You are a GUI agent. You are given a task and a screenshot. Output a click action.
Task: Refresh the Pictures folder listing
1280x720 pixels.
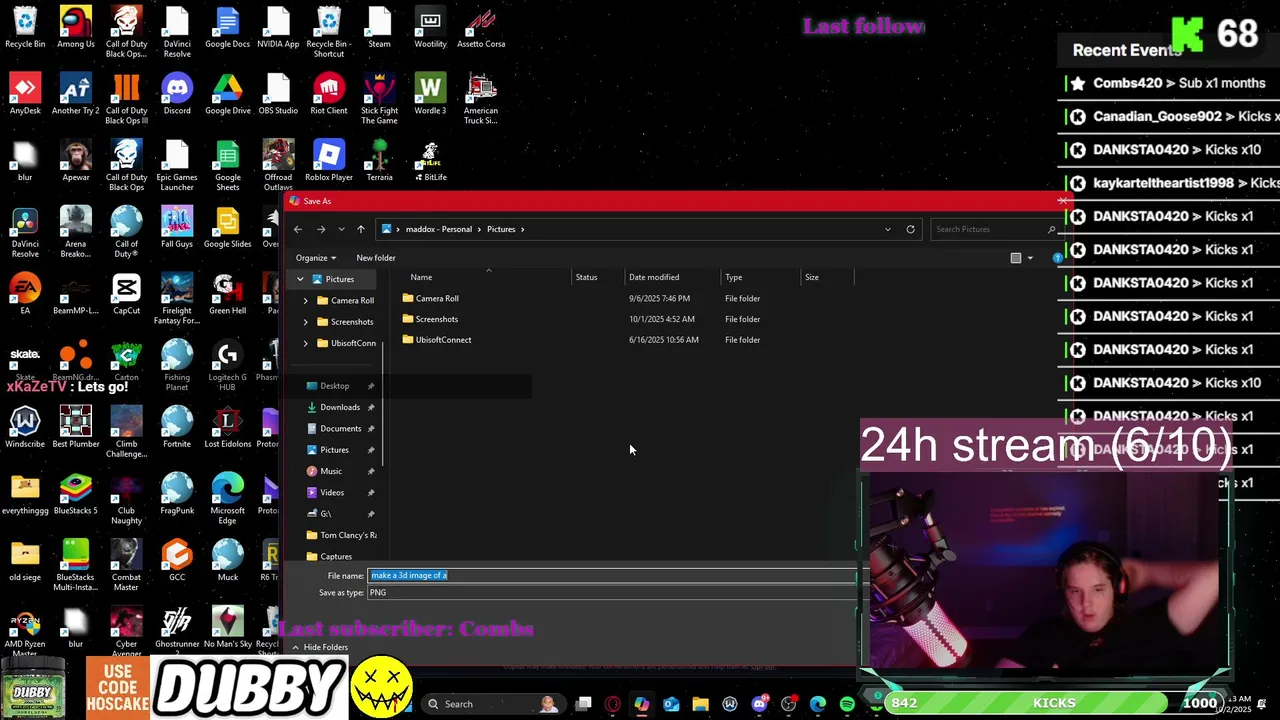tap(910, 229)
